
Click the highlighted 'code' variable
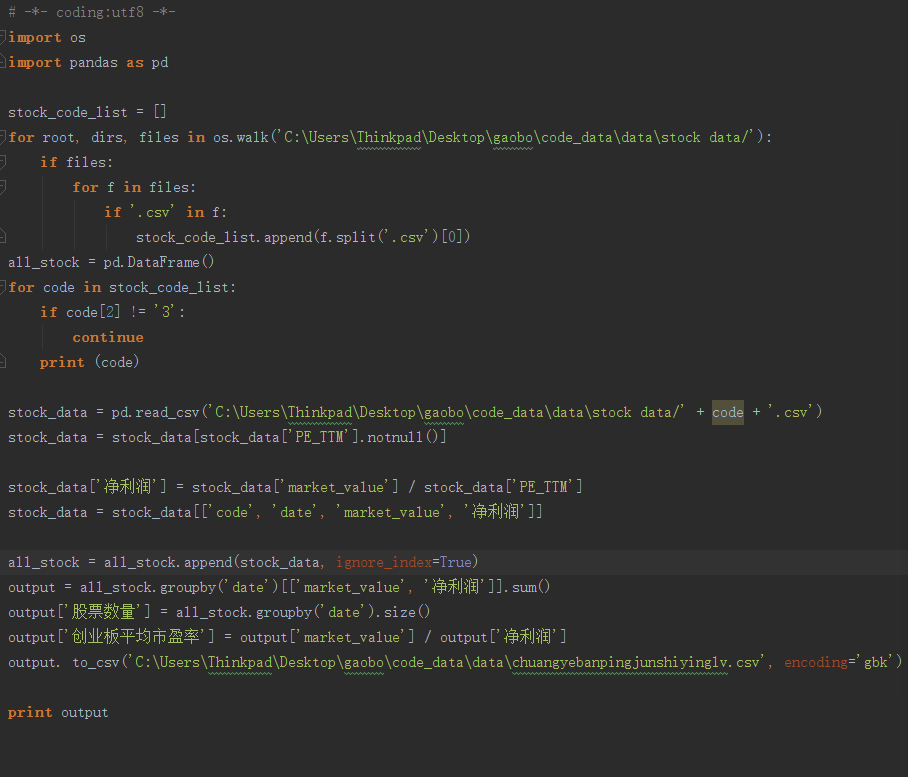(x=728, y=412)
